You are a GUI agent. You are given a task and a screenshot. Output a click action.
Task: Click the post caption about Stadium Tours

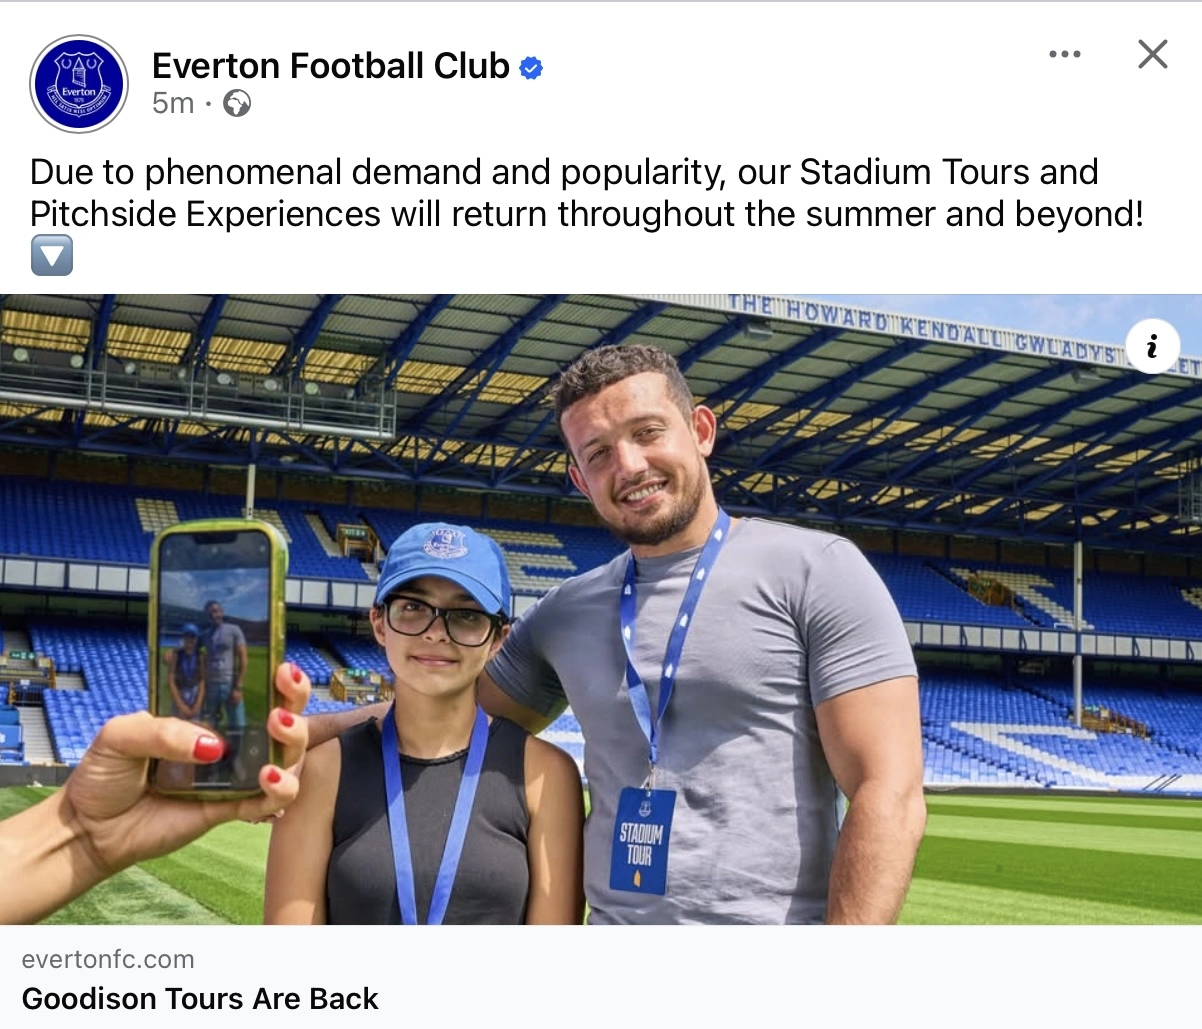click(x=586, y=192)
